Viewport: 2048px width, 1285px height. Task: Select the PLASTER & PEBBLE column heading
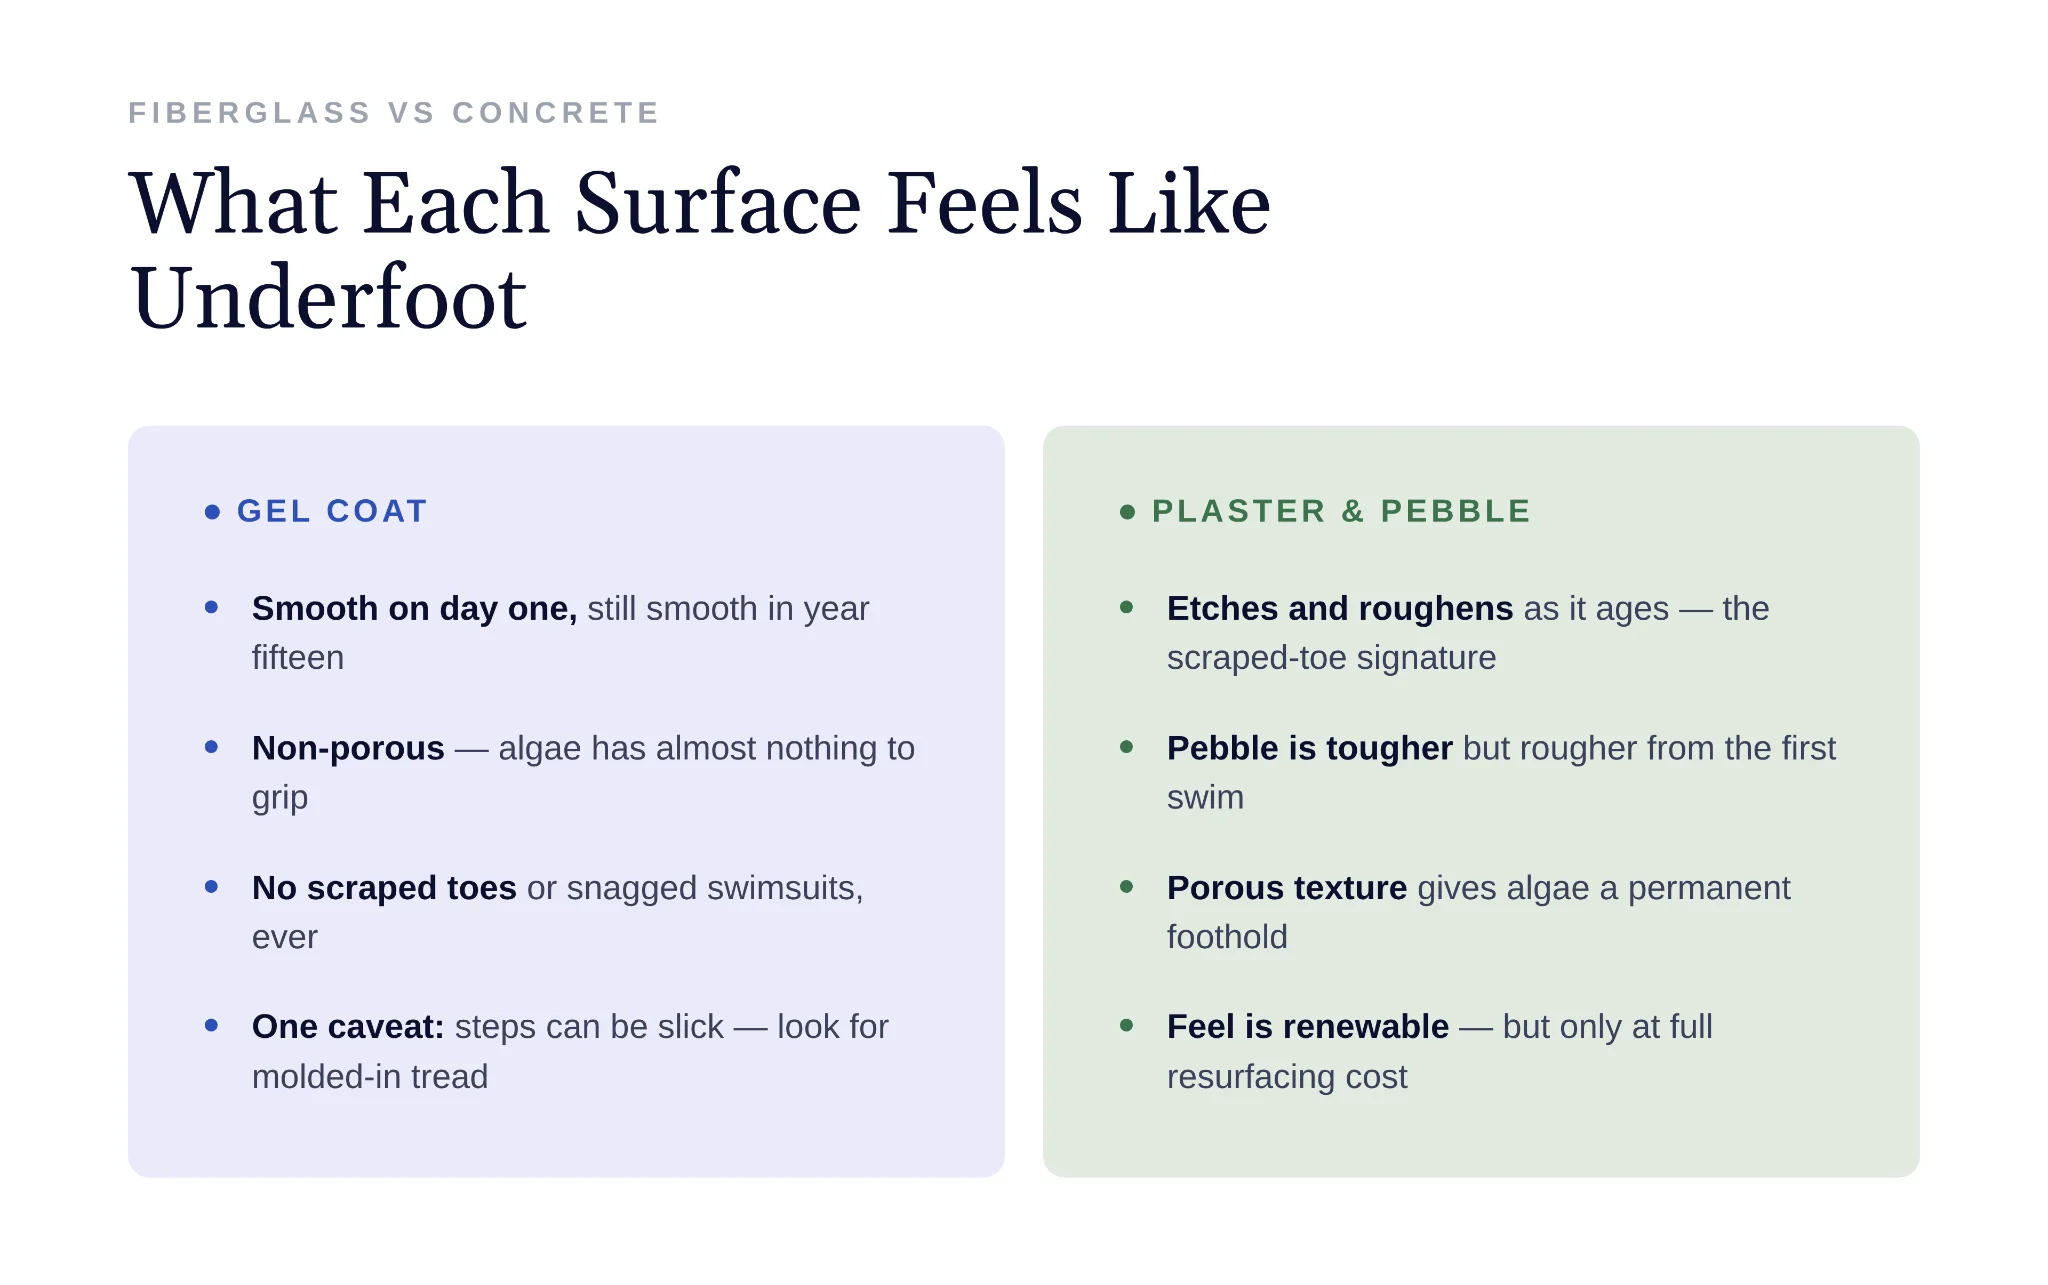pos(1341,511)
